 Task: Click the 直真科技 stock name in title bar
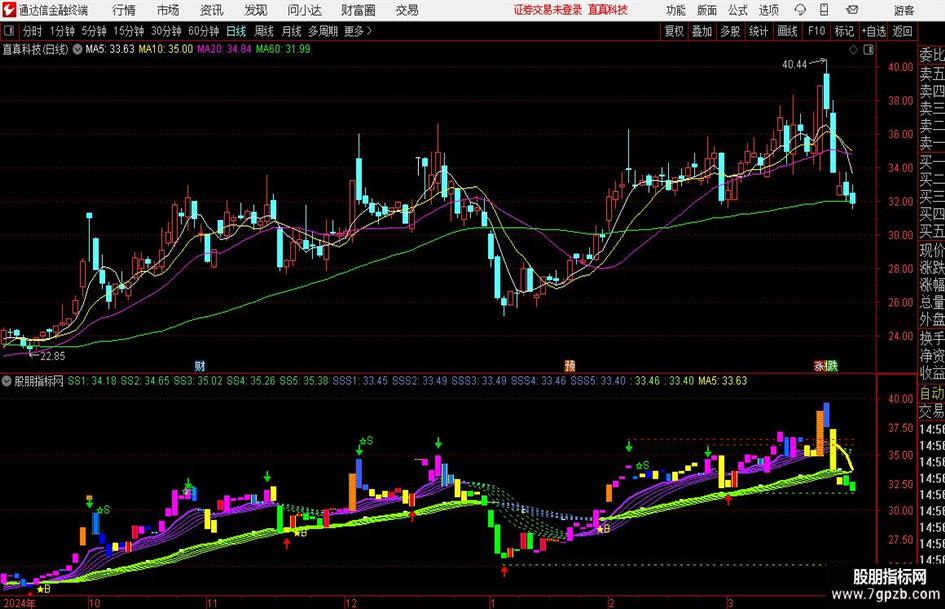pos(608,10)
